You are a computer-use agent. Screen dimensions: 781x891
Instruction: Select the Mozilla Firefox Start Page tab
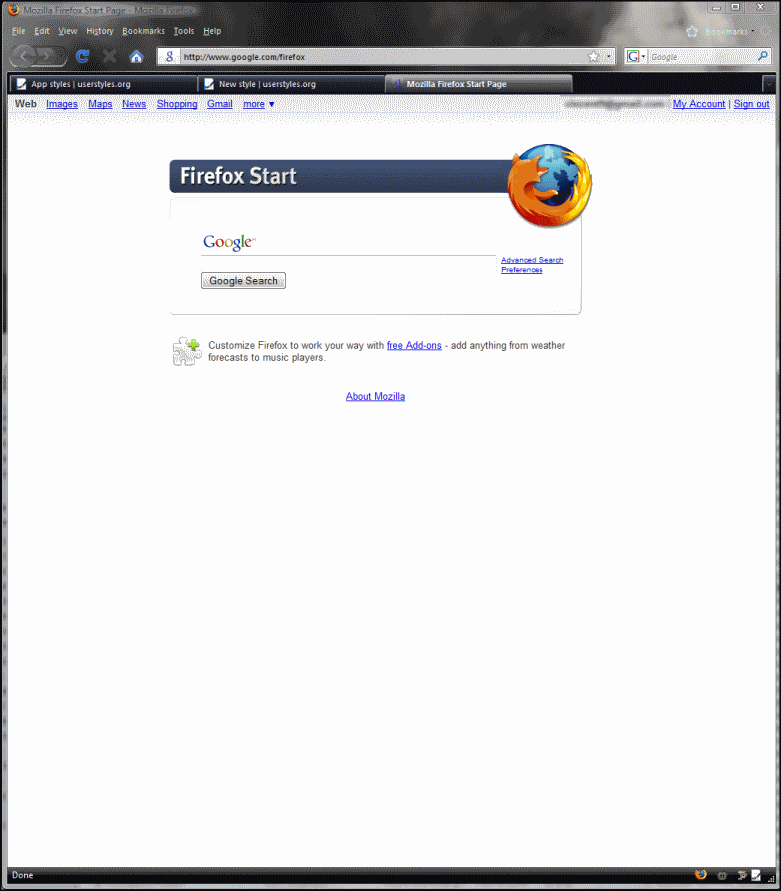click(x=479, y=84)
